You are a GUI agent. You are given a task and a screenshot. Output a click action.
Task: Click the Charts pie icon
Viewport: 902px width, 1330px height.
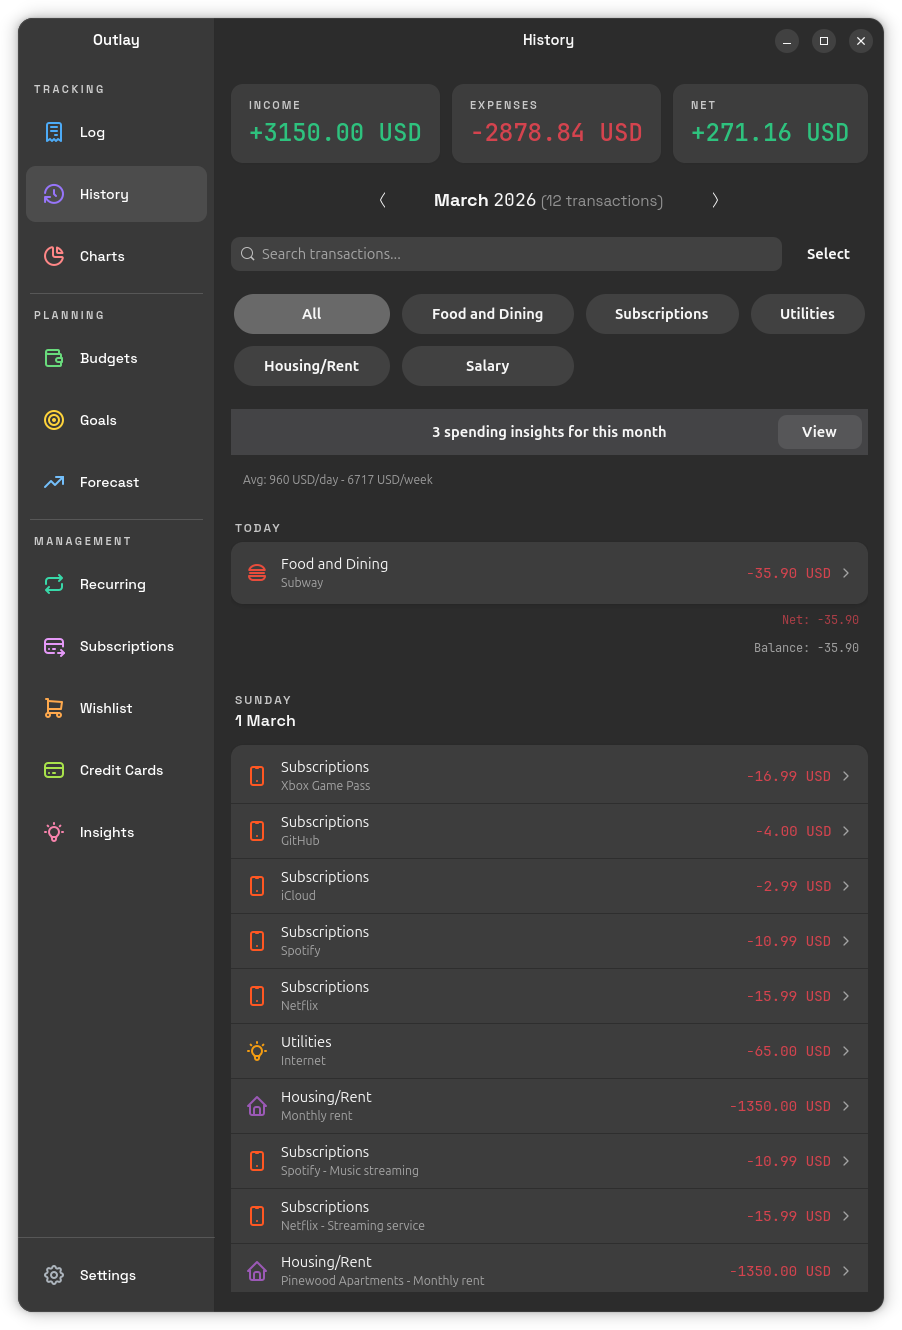pos(54,256)
